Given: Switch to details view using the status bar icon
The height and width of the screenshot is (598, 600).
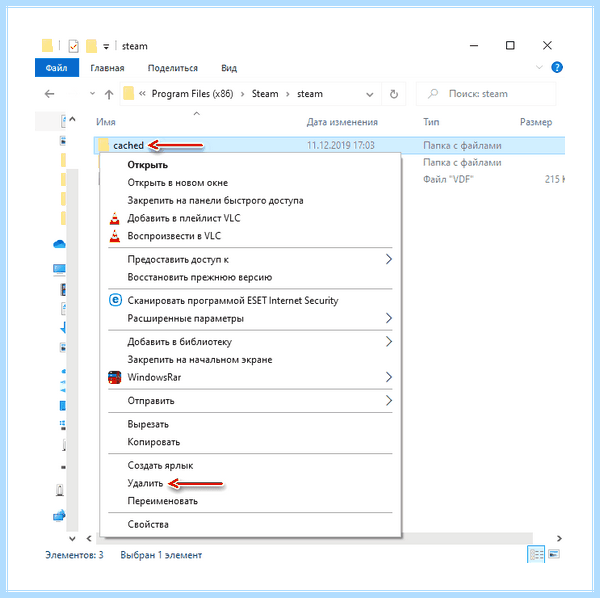Looking at the screenshot, I should click(536, 554).
